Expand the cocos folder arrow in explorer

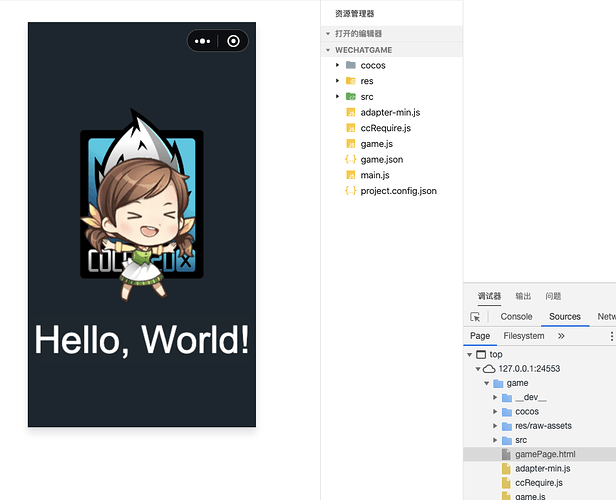[337, 65]
